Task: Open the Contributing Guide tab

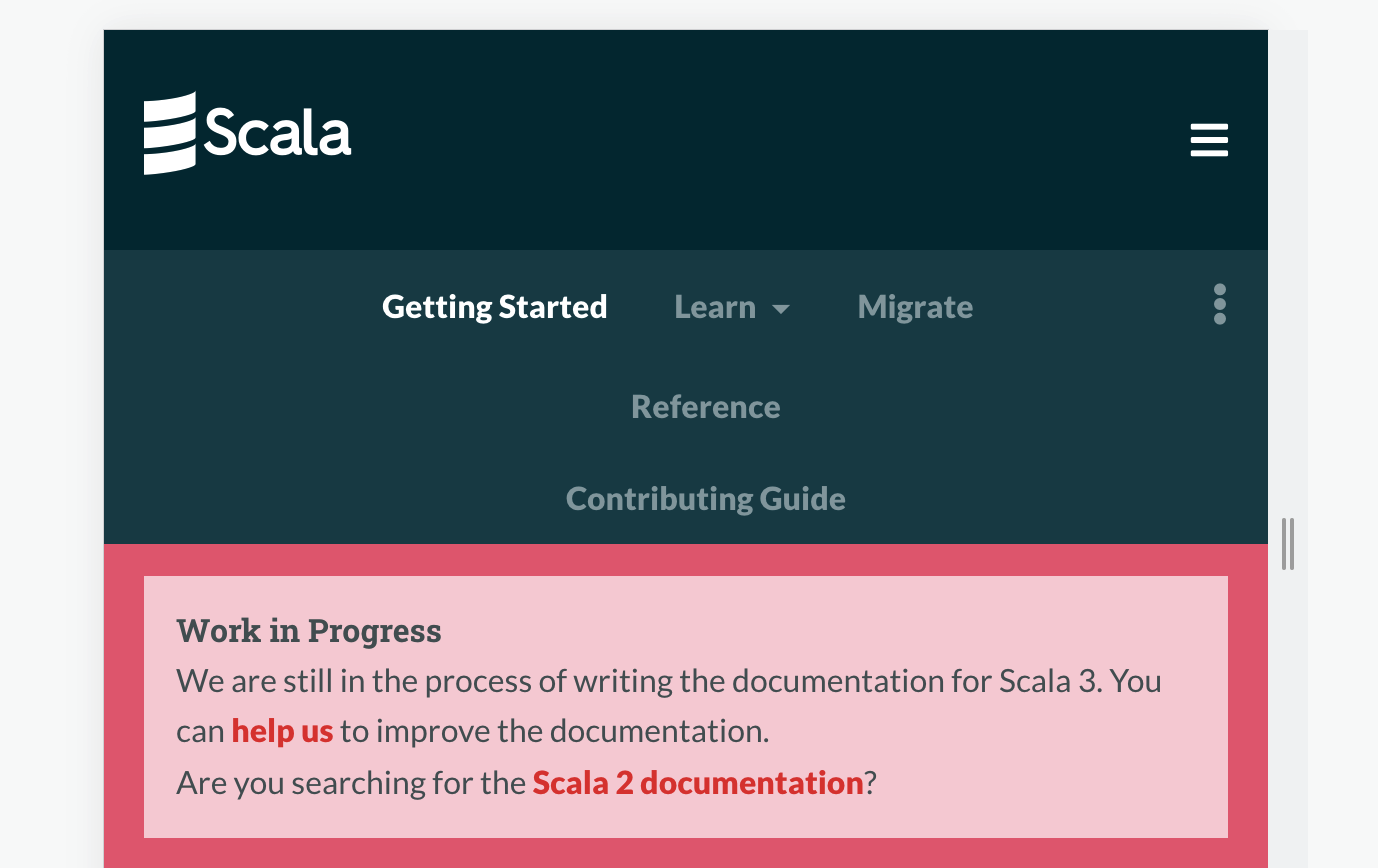Action: [706, 499]
